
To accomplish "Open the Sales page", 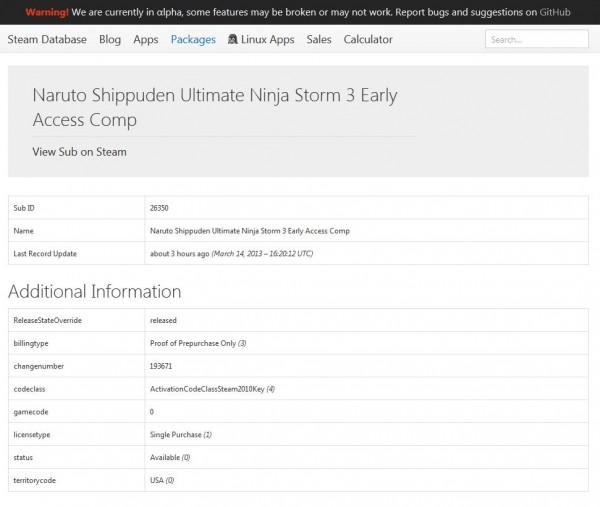I will click(319, 39).
